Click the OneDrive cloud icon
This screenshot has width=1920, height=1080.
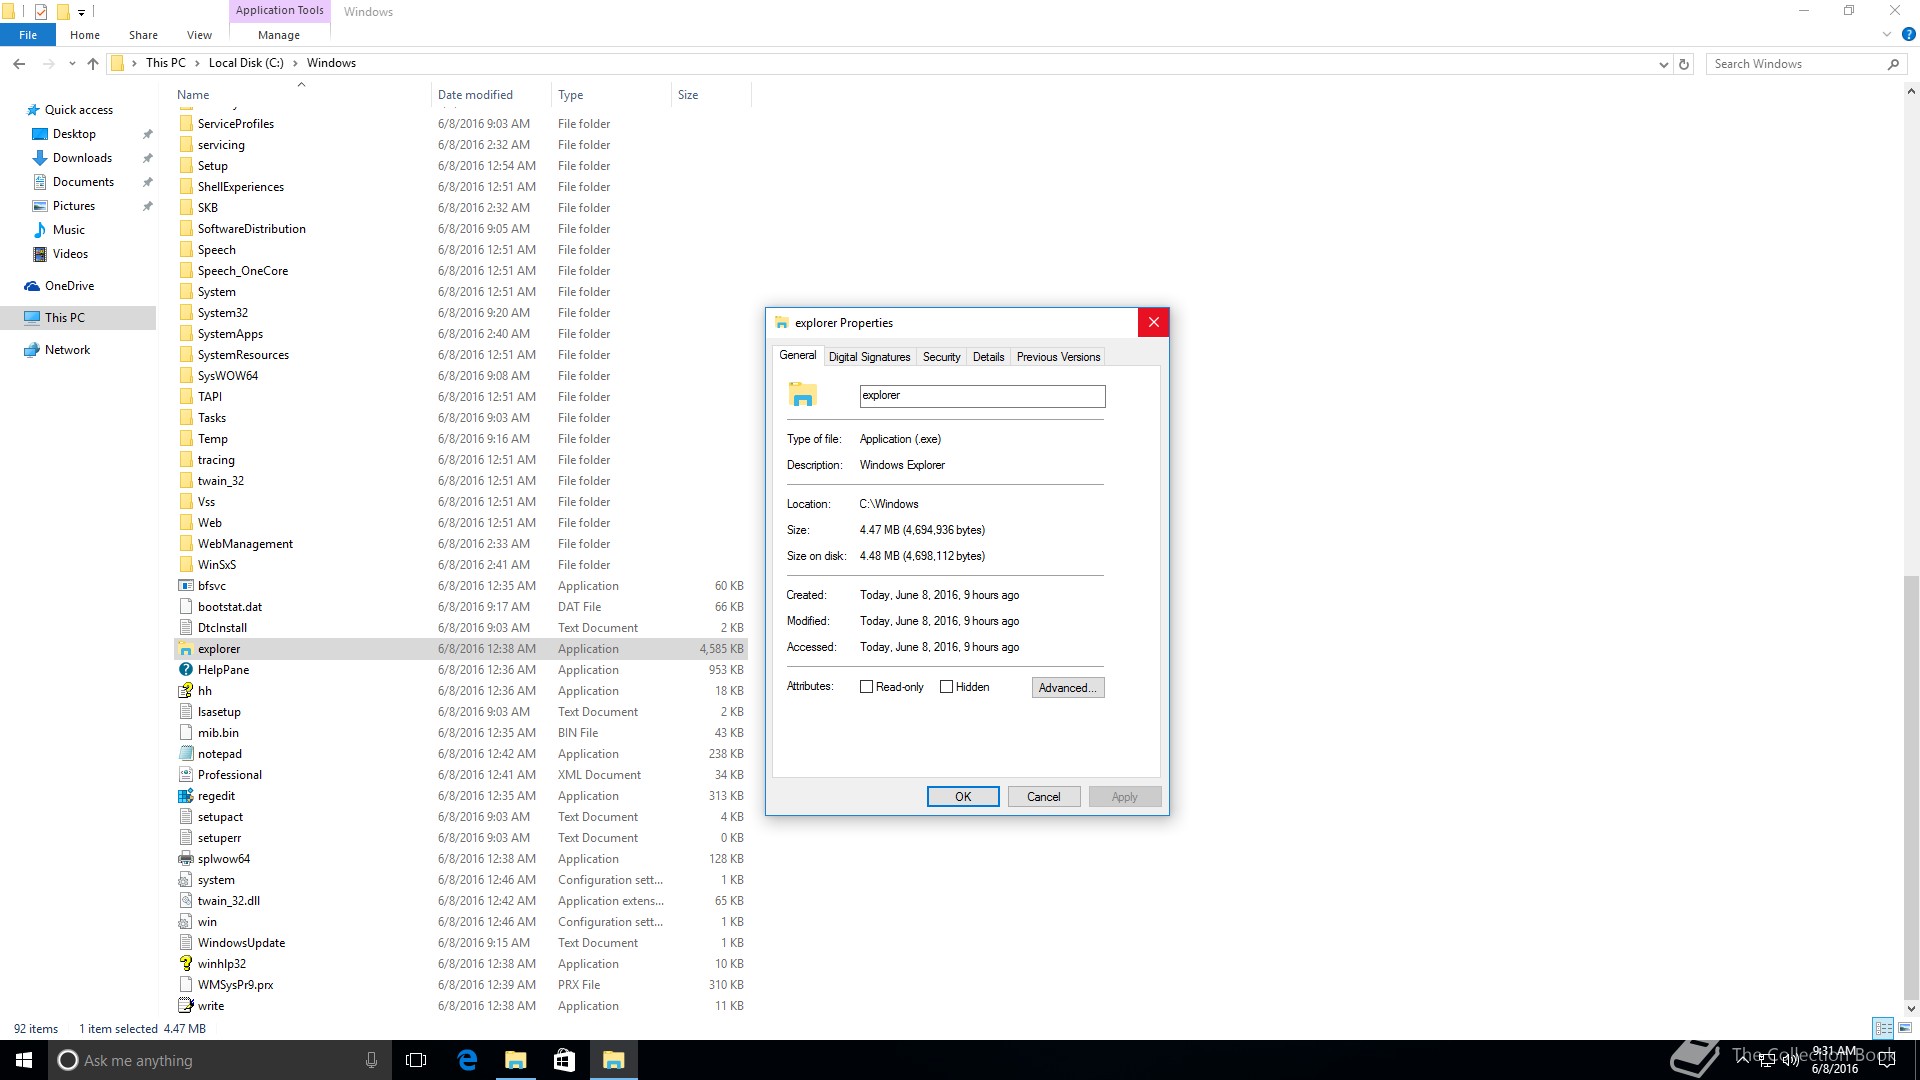pyautogui.click(x=32, y=286)
